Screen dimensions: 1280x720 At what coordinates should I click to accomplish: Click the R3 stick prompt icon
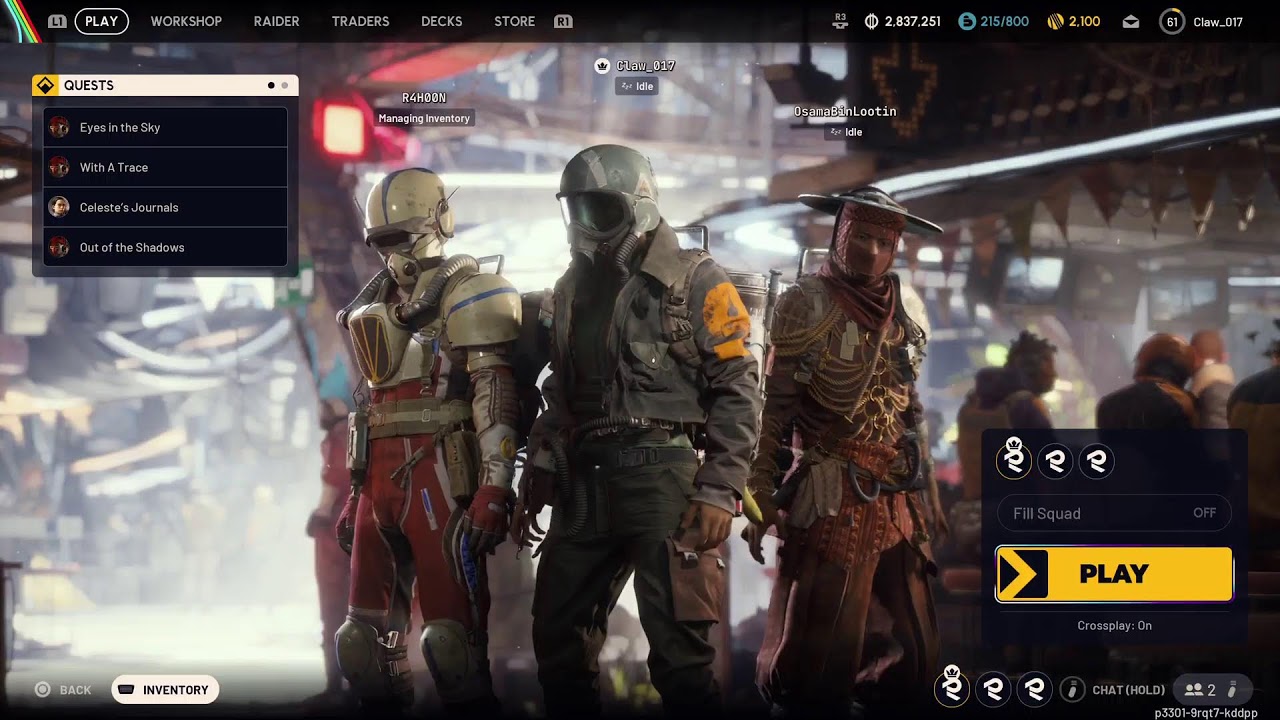point(840,20)
